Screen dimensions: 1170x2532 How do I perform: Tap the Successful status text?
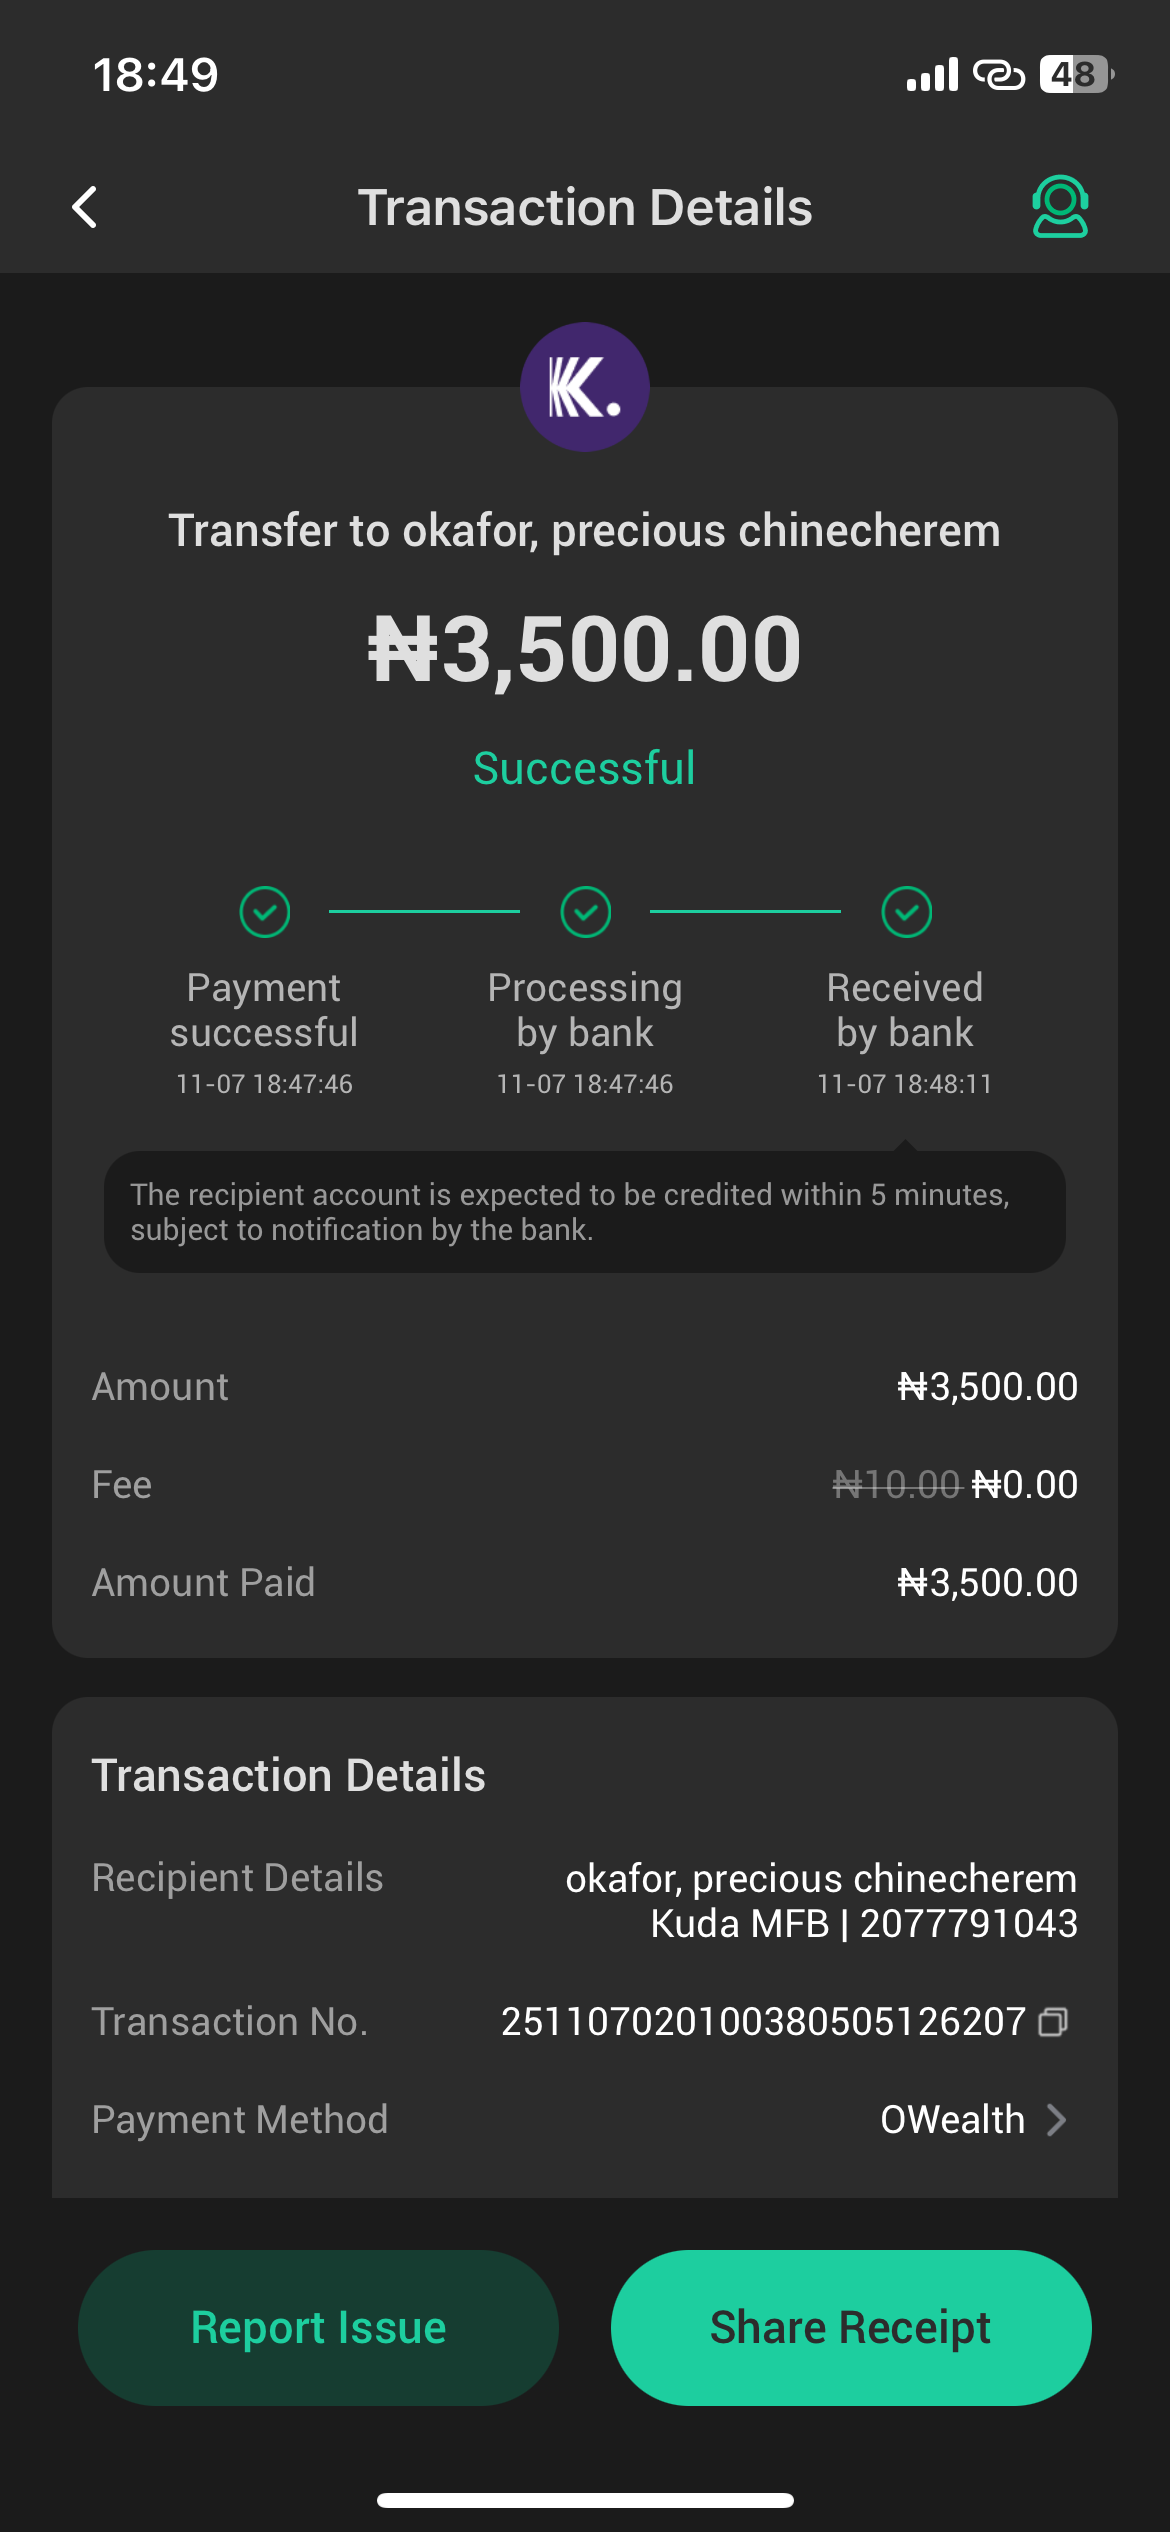click(x=585, y=769)
